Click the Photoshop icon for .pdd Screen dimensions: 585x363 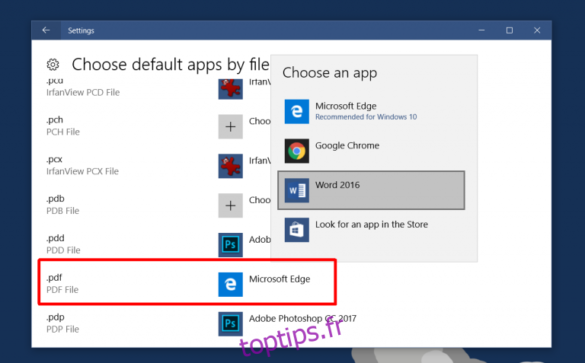[230, 245]
